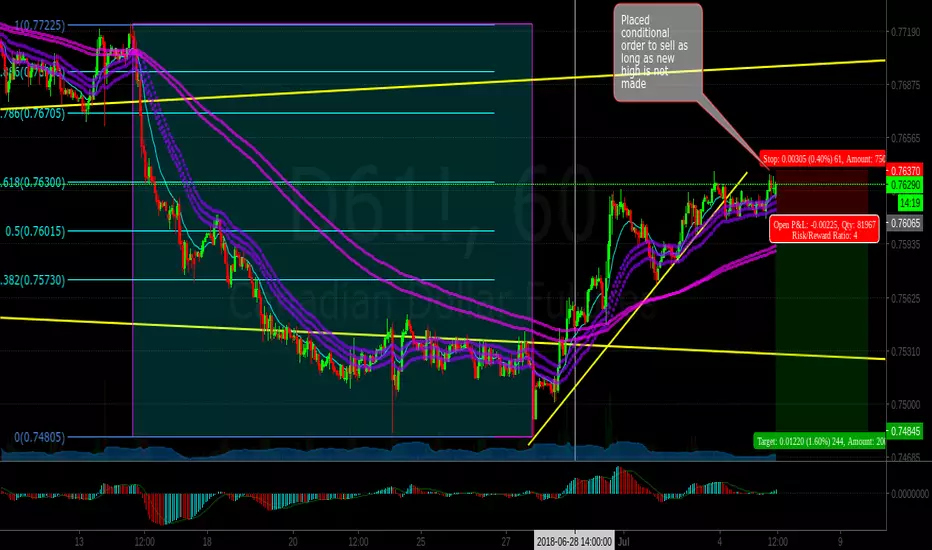Click date 4 on the time axis
932x550 pixels.
point(719,542)
